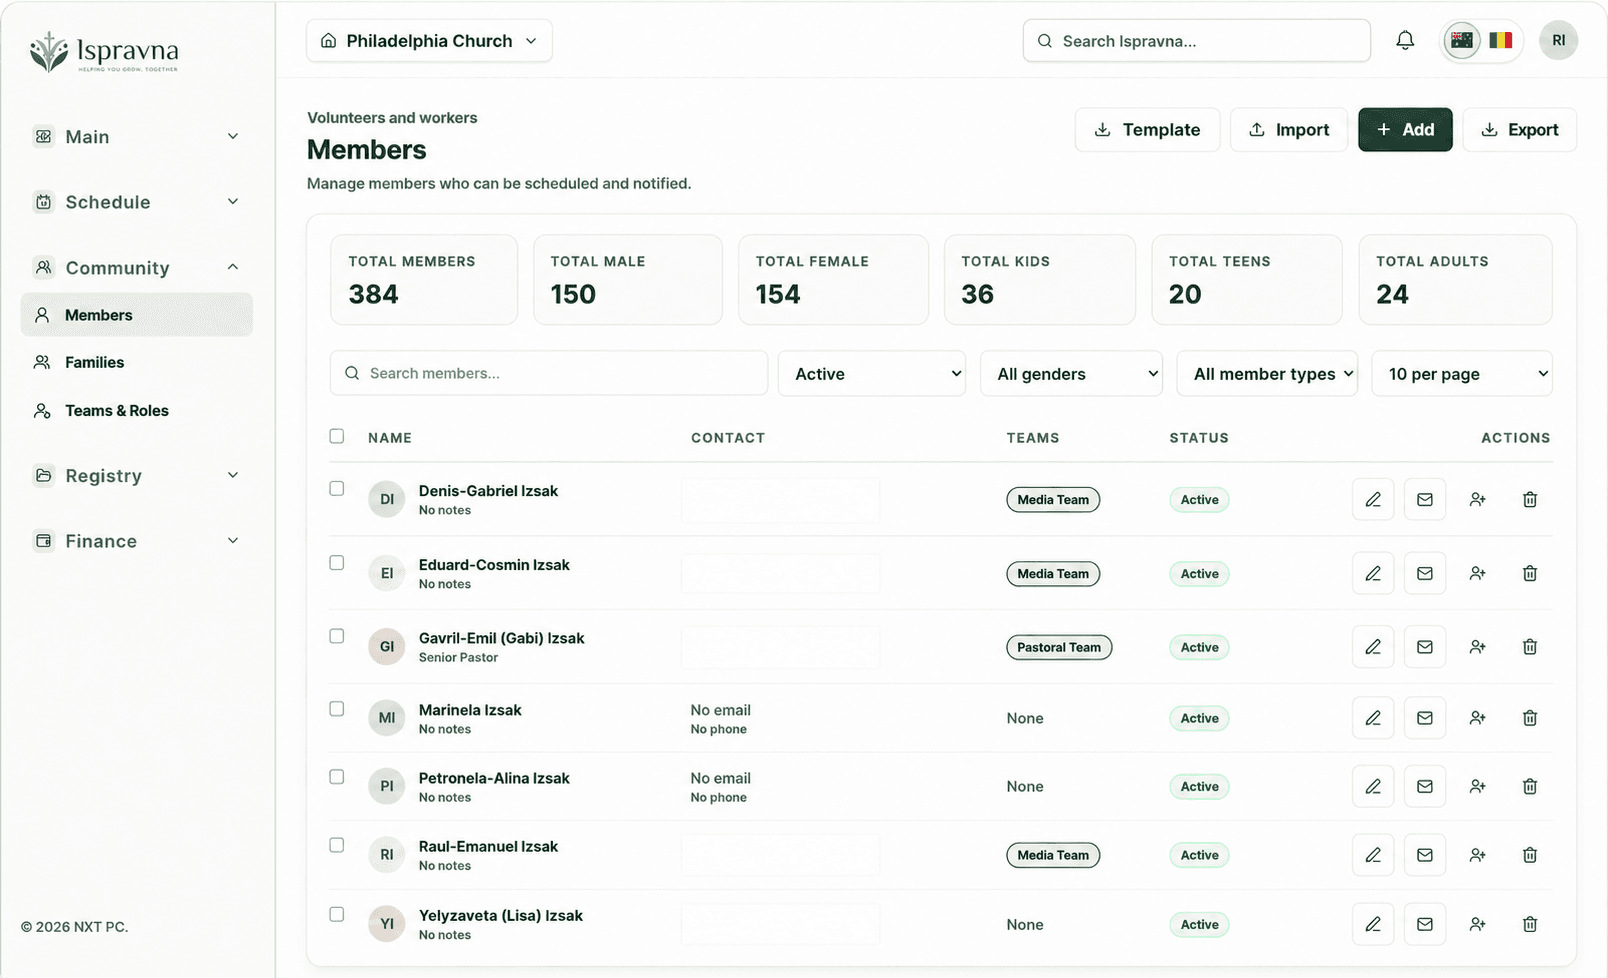Delete Gavril-Emil (Gabi) Izsak row
The image size is (1608, 978).
(x=1530, y=647)
